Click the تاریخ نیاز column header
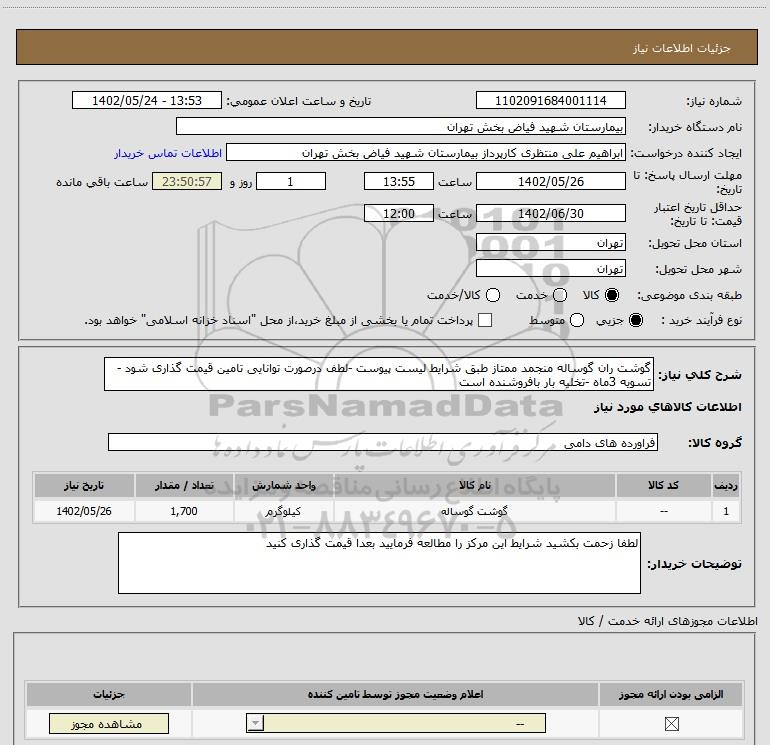 (84, 485)
